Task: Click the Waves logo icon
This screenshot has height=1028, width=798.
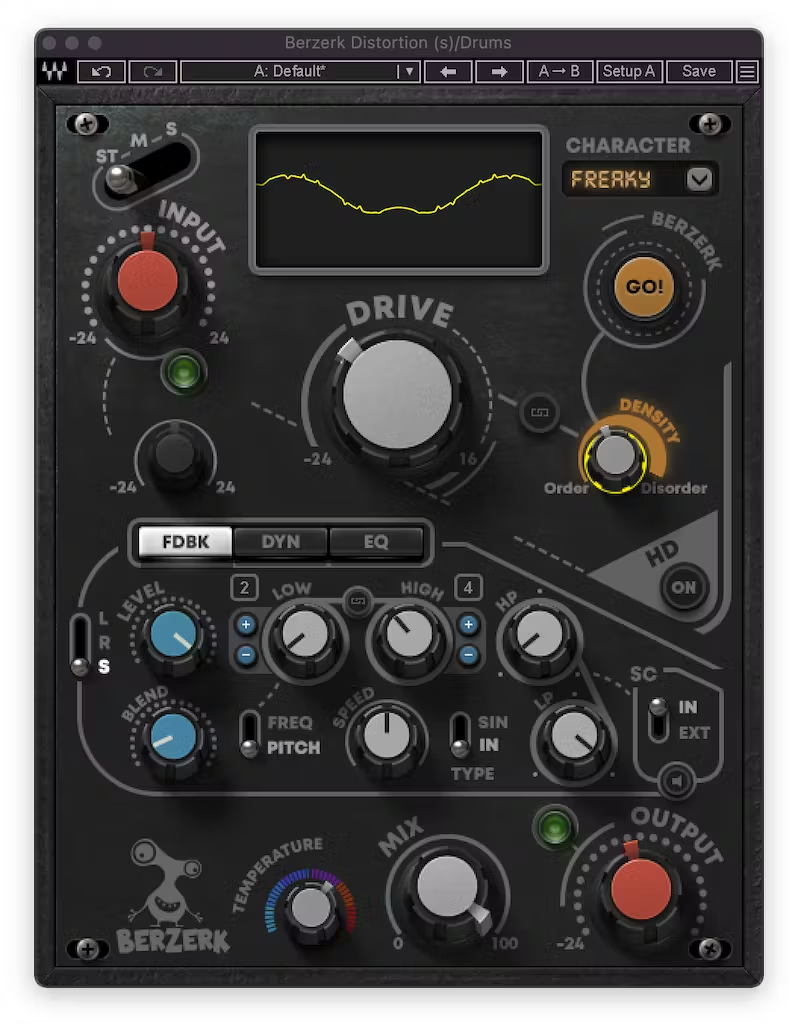Action: click(x=54, y=71)
